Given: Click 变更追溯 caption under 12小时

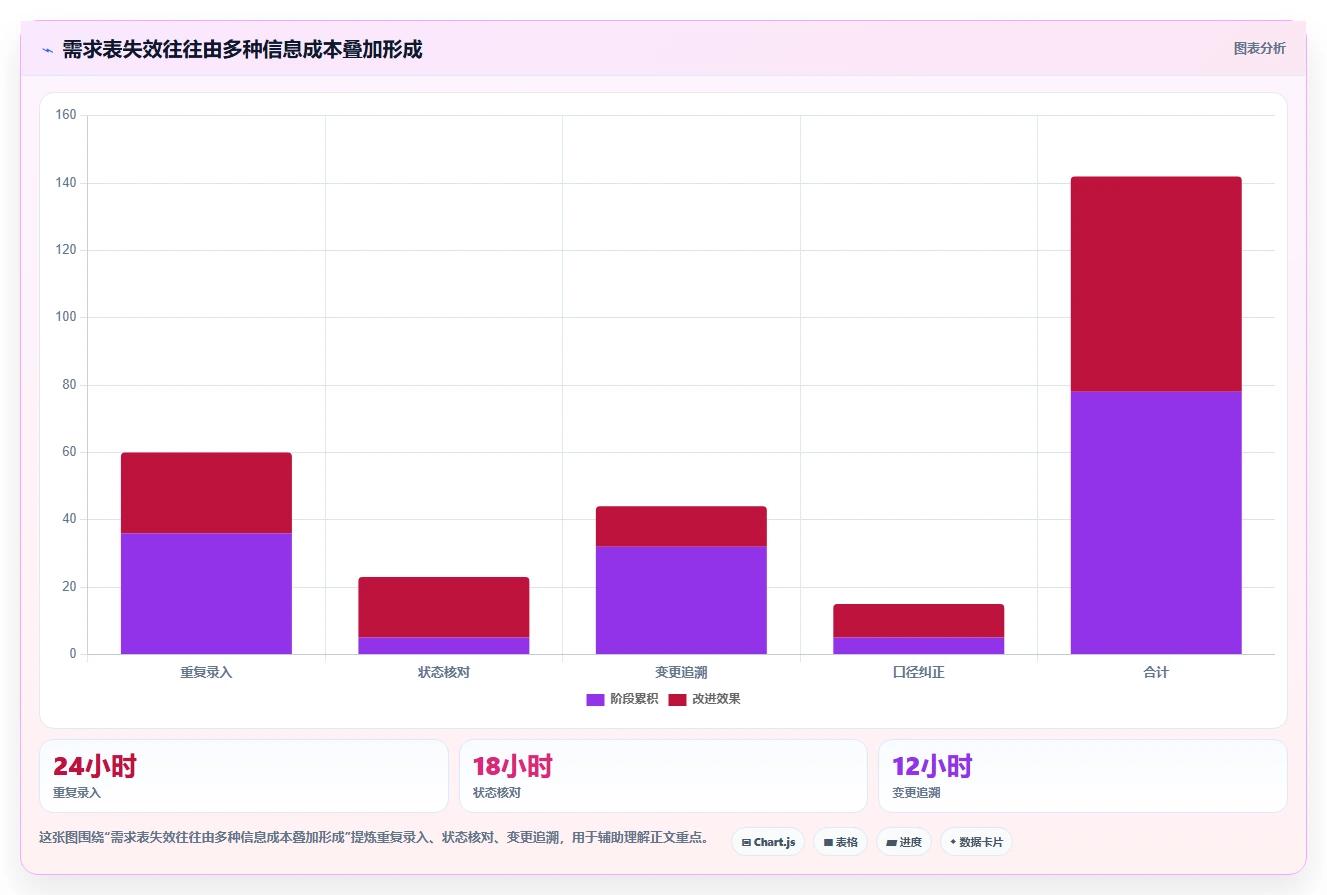Looking at the screenshot, I should pyautogui.click(x=916, y=793).
